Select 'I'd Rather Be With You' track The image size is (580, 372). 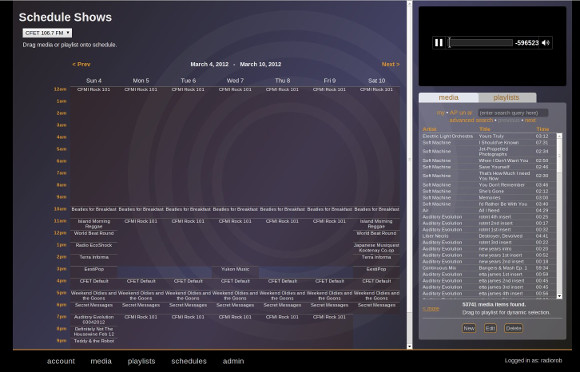[489, 204]
